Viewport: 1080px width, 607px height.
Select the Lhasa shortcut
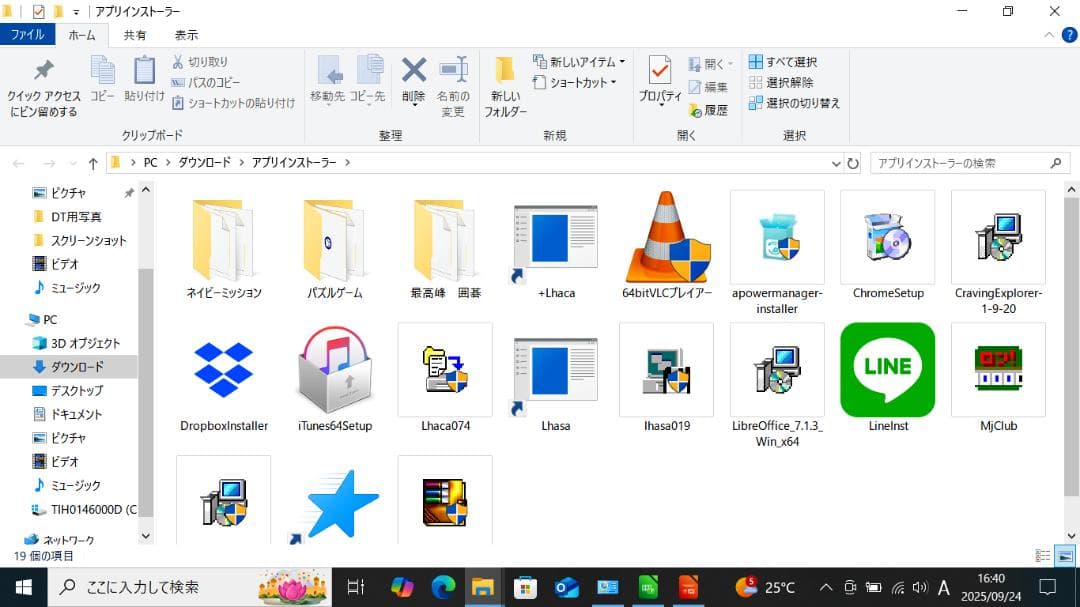(x=556, y=378)
